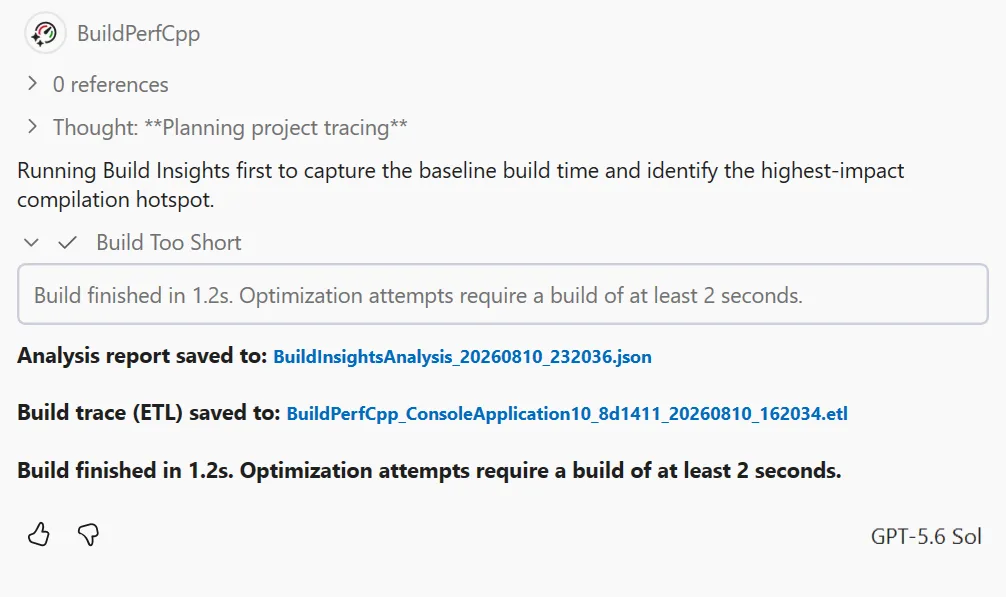Open the BuildPerfCpp ConsoleApplication10 ETL trace link
The height and width of the screenshot is (597, 1006).
[567, 414]
